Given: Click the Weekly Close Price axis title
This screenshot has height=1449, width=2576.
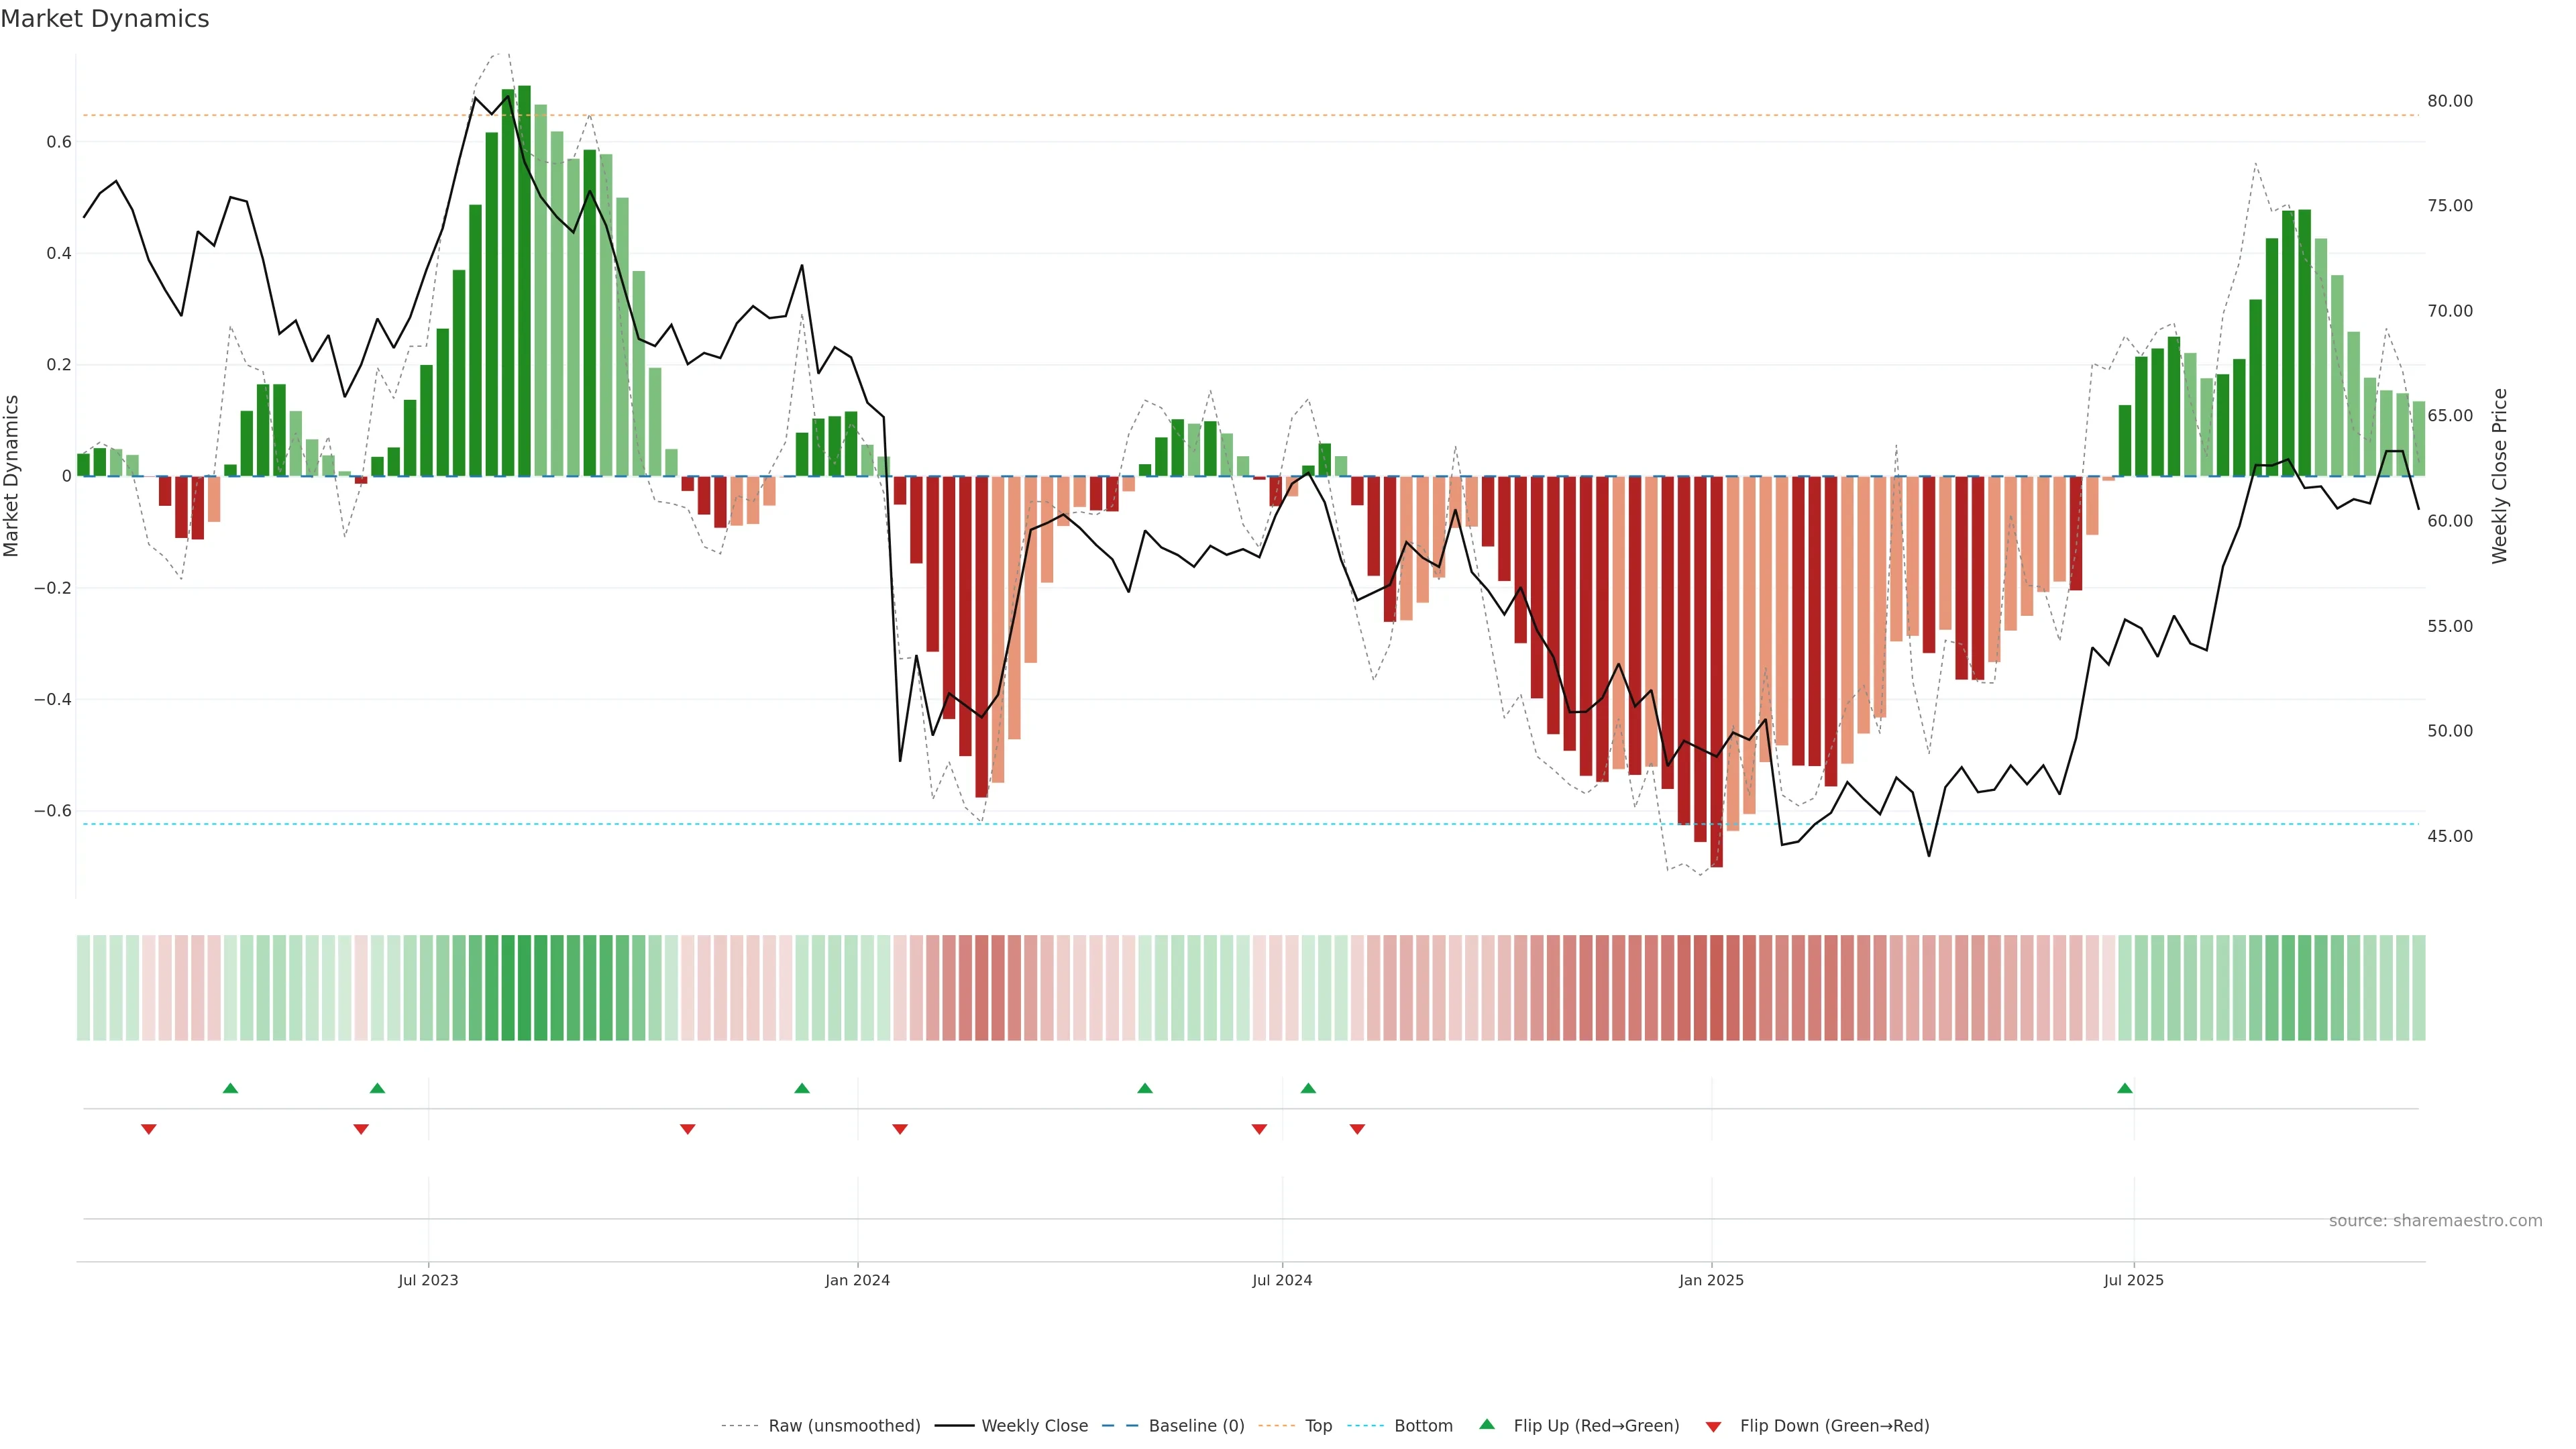Looking at the screenshot, I should pyautogui.click(x=2499, y=476).
